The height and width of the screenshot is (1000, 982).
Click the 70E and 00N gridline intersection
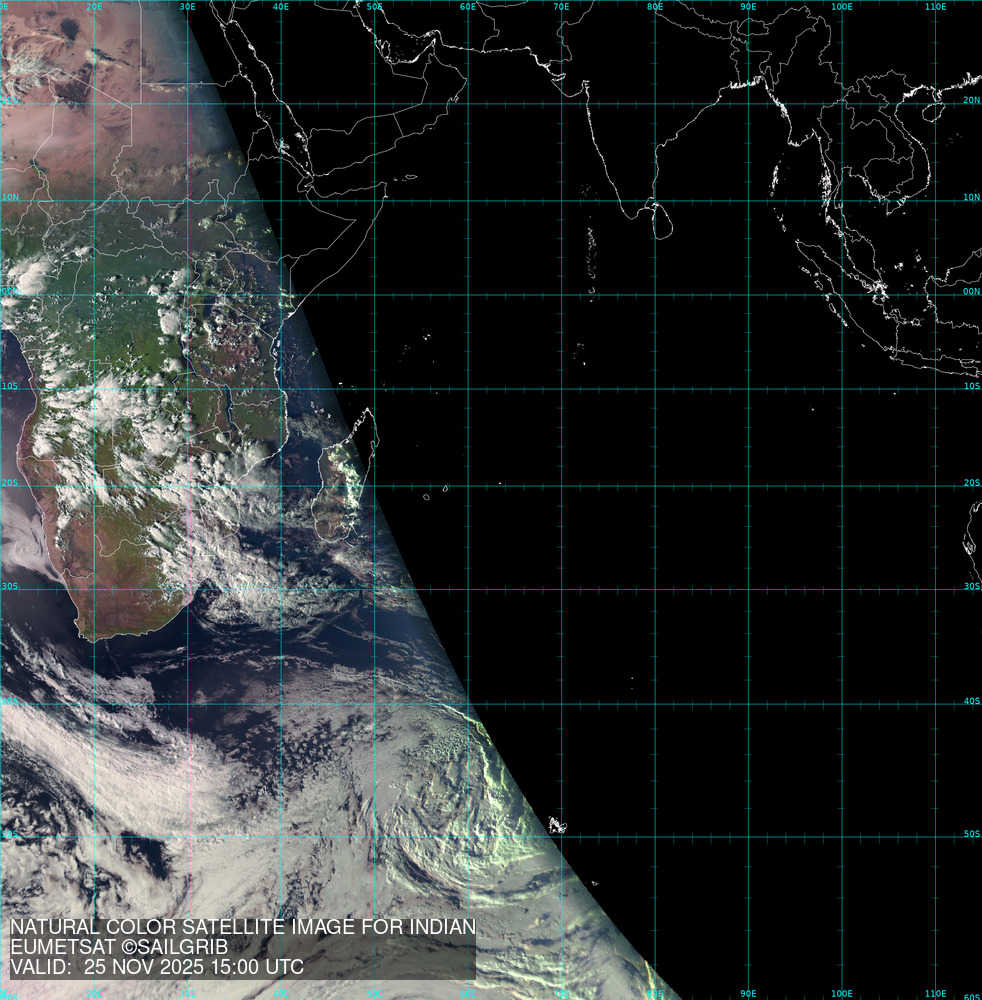561,293
